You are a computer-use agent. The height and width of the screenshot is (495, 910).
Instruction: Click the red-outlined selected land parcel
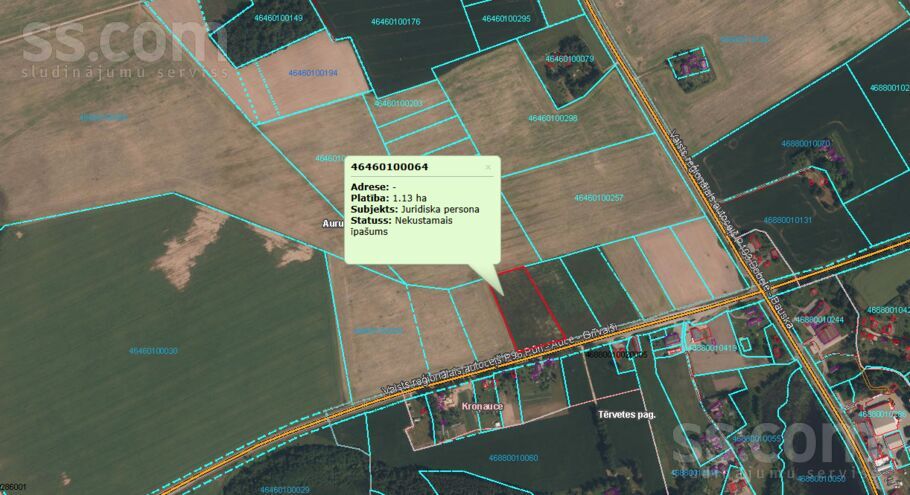[528, 308]
